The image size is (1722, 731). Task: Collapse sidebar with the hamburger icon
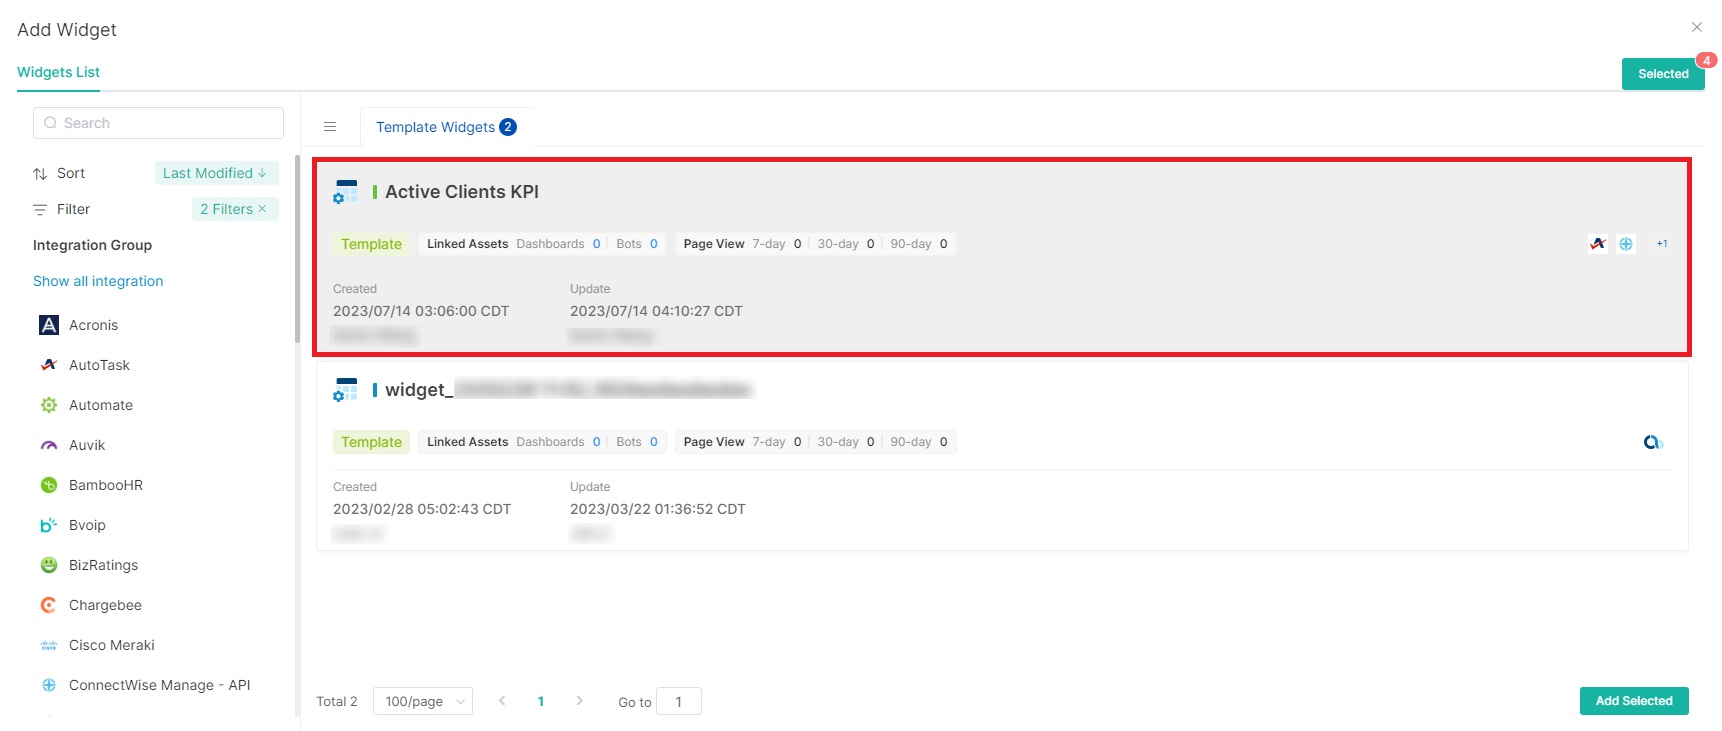coord(330,127)
